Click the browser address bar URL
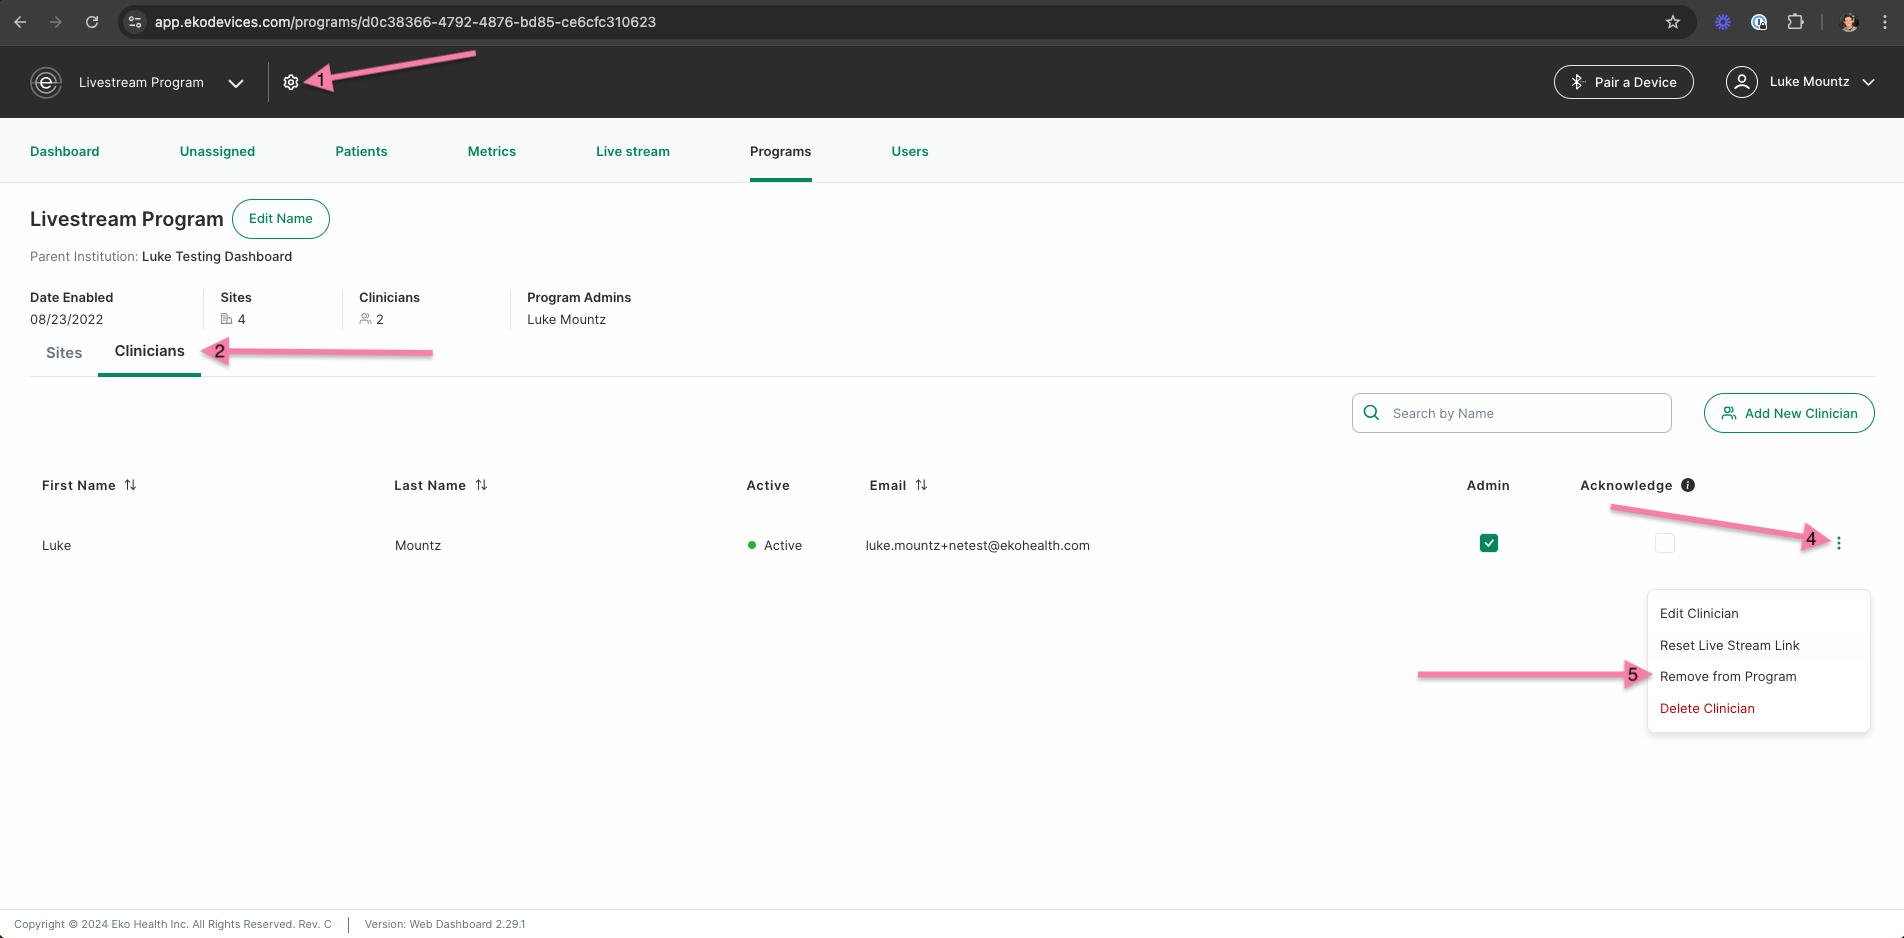The height and width of the screenshot is (938, 1904). tap(405, 22)
